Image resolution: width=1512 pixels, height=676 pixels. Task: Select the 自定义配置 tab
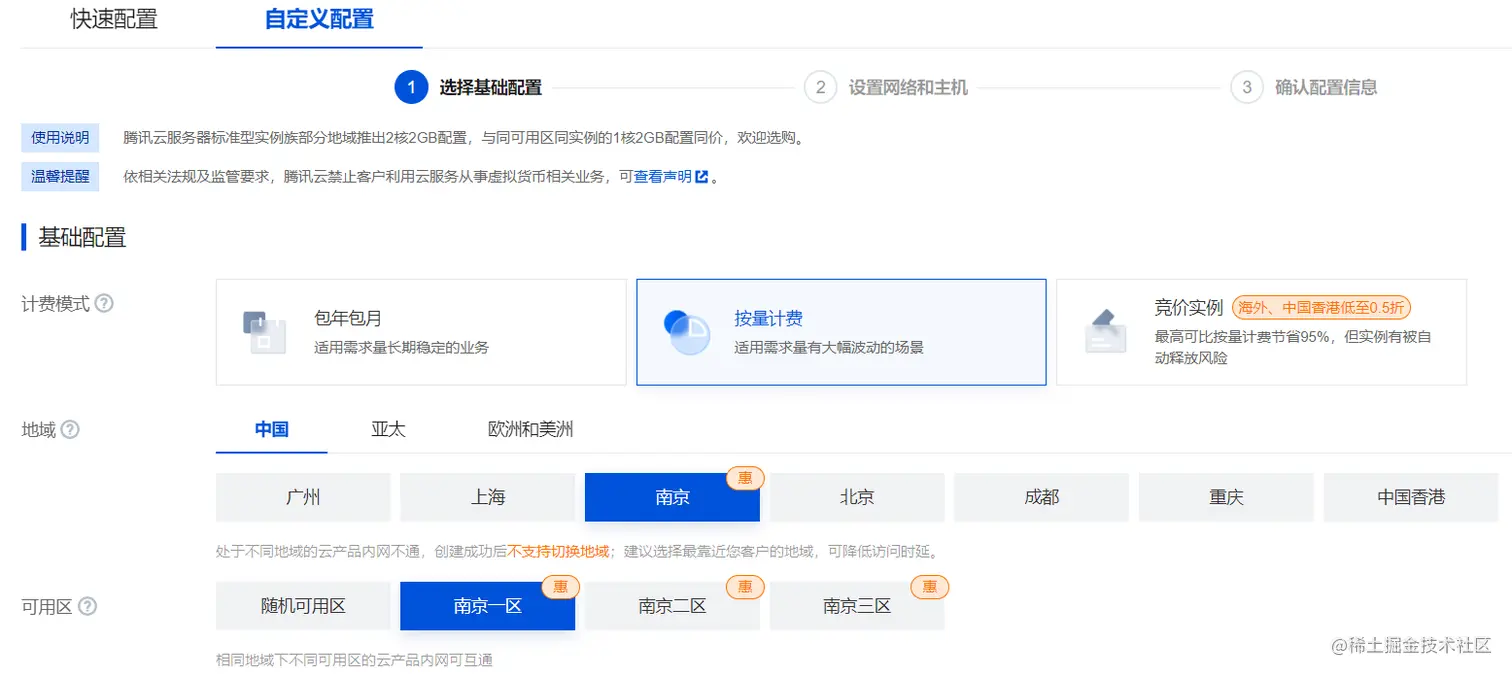319,19
